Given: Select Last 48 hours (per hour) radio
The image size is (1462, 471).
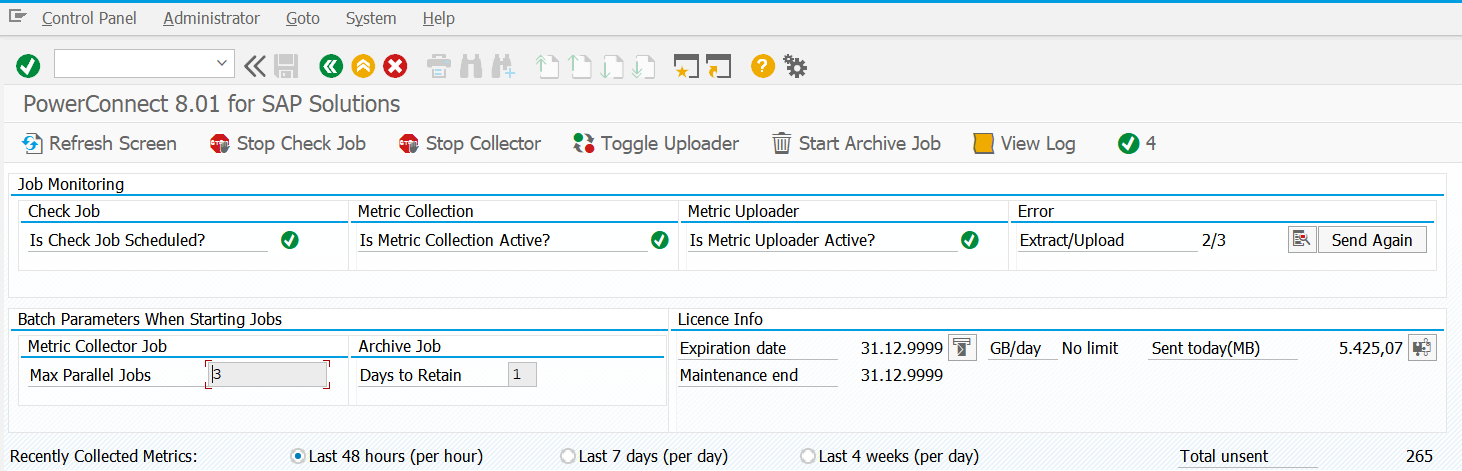Looking at the screenshot, I should [x=297, y=456].
